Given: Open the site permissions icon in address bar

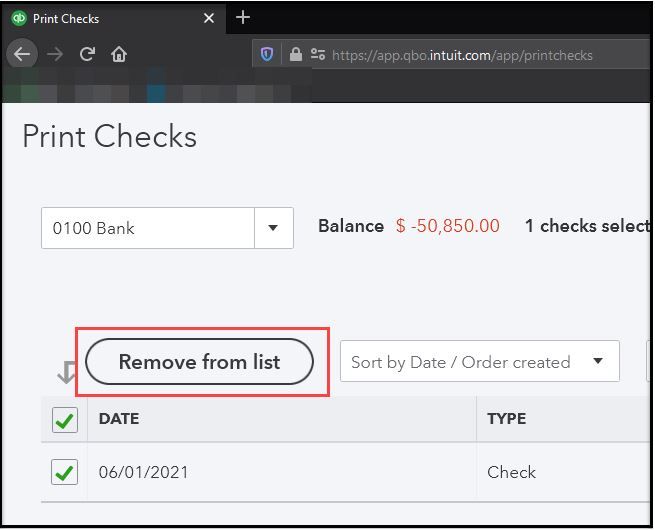Looking at the screenshot, I should (x=318, y=54).
